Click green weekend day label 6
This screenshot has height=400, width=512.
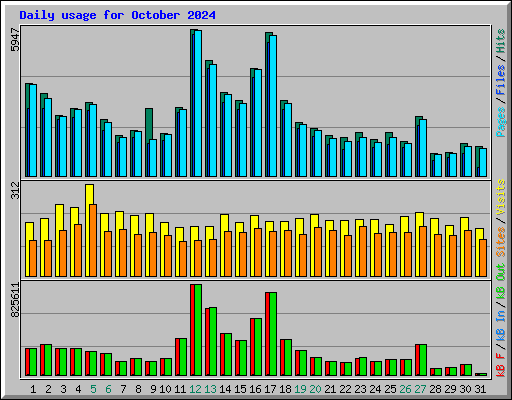tap(108, 389)
